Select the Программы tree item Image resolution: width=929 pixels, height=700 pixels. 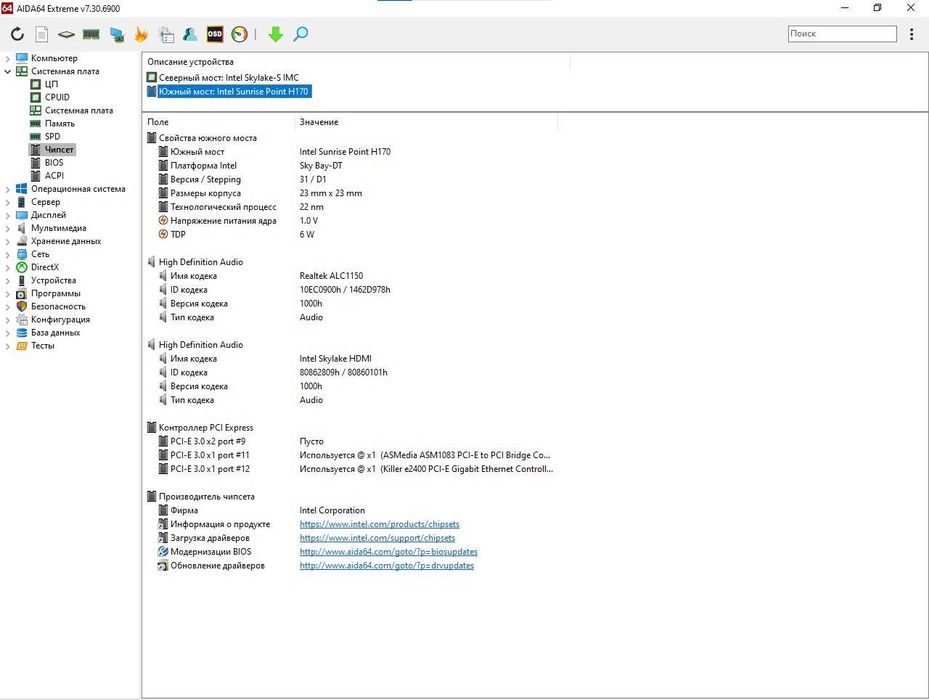click(x=56, y=293)
